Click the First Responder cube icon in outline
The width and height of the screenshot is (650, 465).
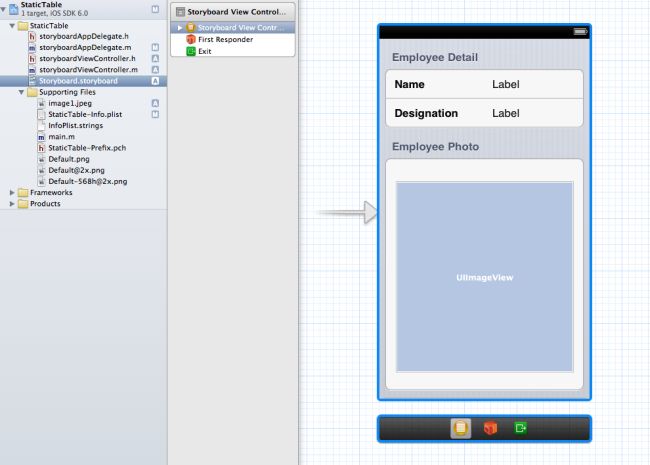click(191, 39)
